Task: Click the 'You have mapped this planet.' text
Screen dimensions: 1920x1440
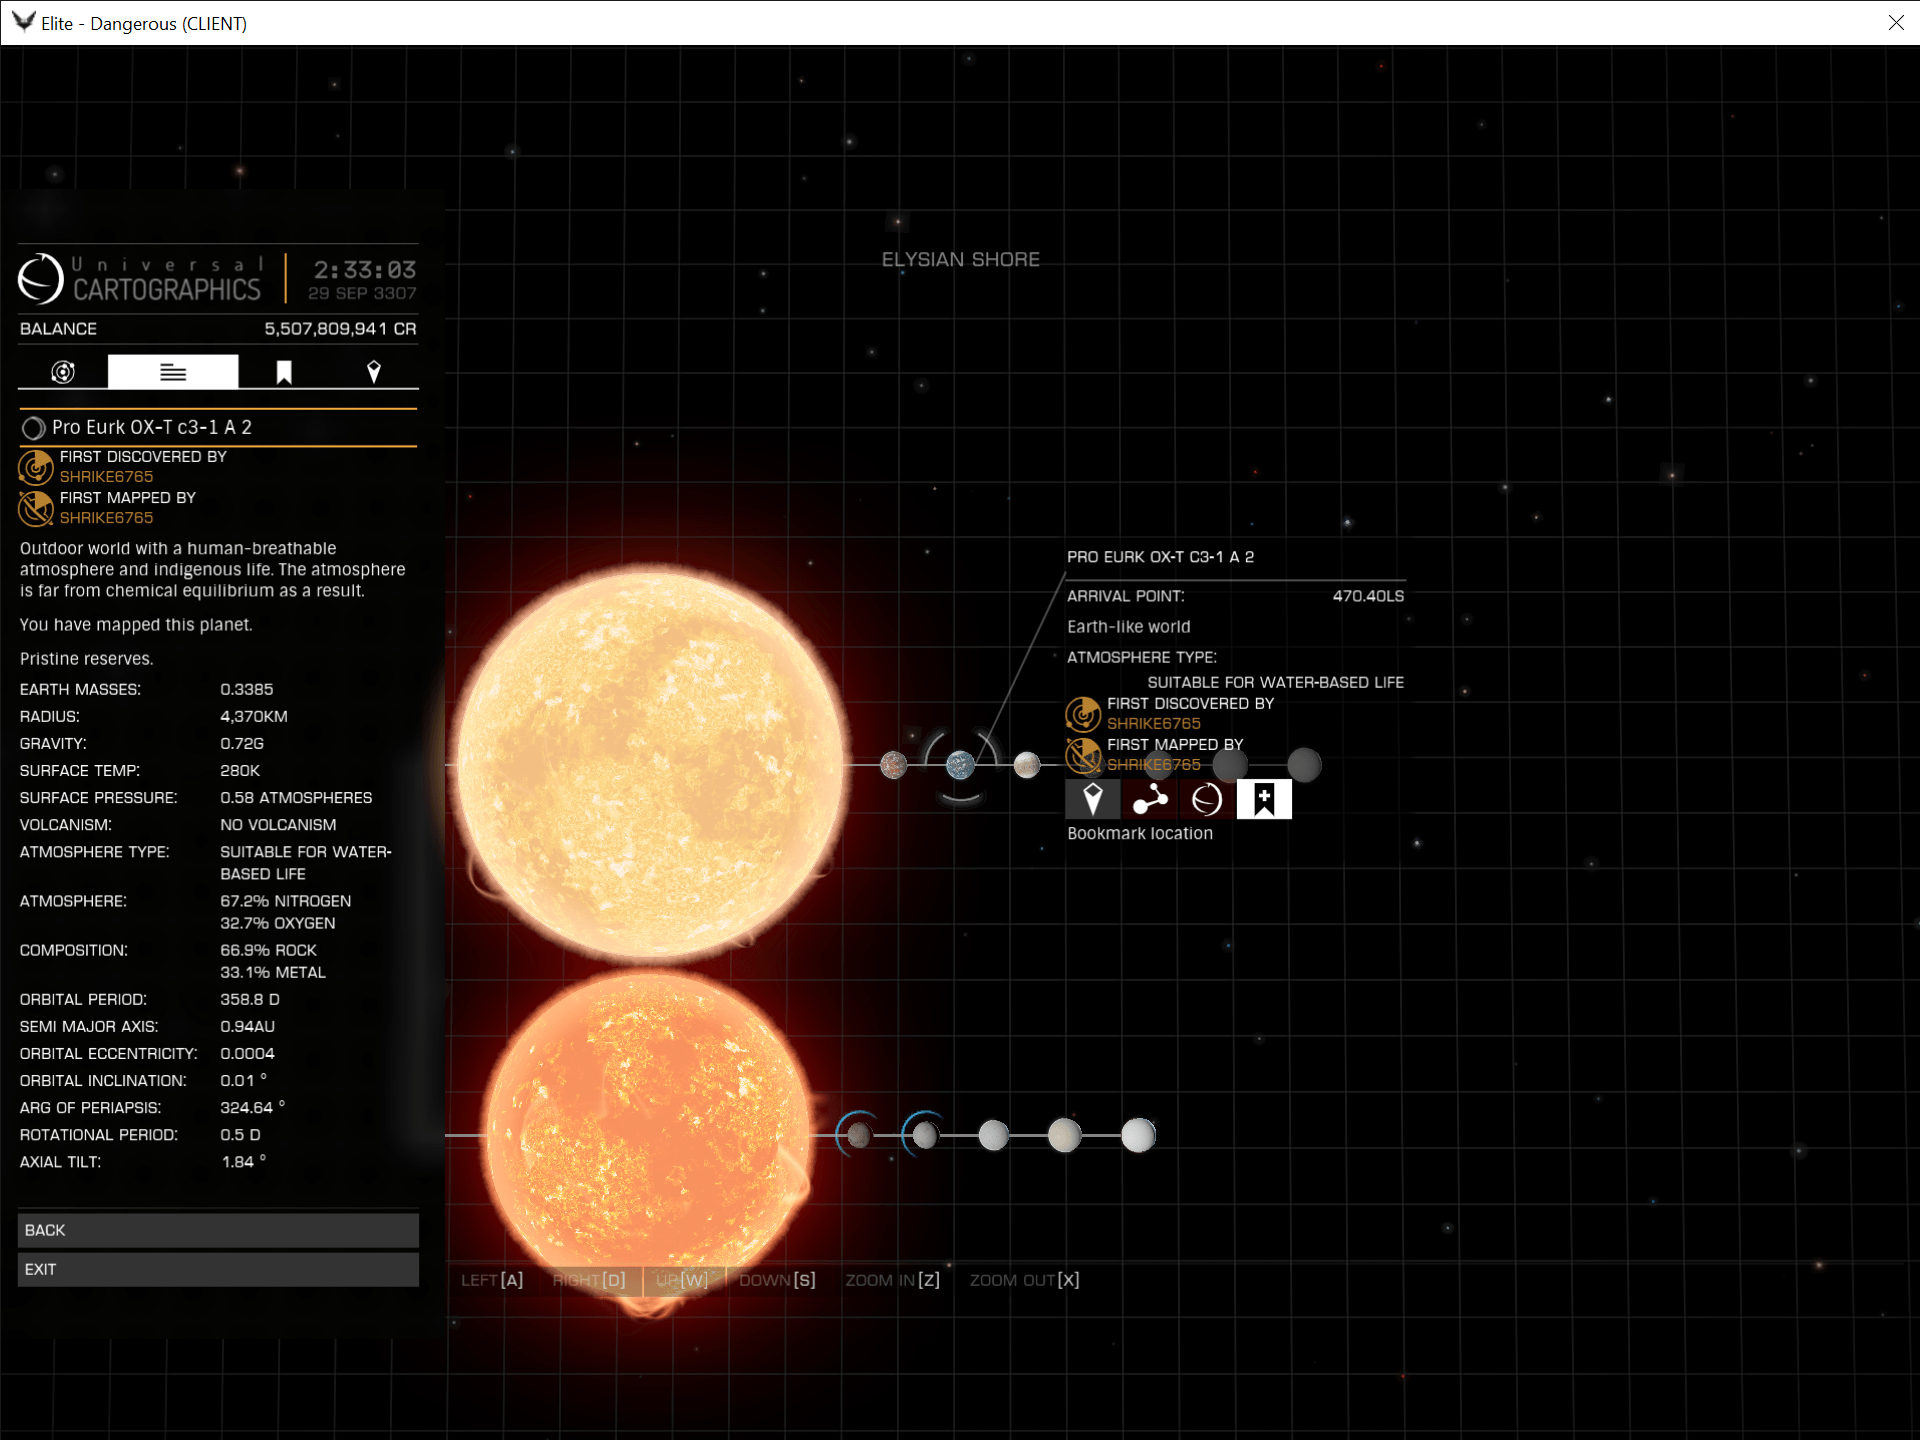Action: click(x=136, y=625)
